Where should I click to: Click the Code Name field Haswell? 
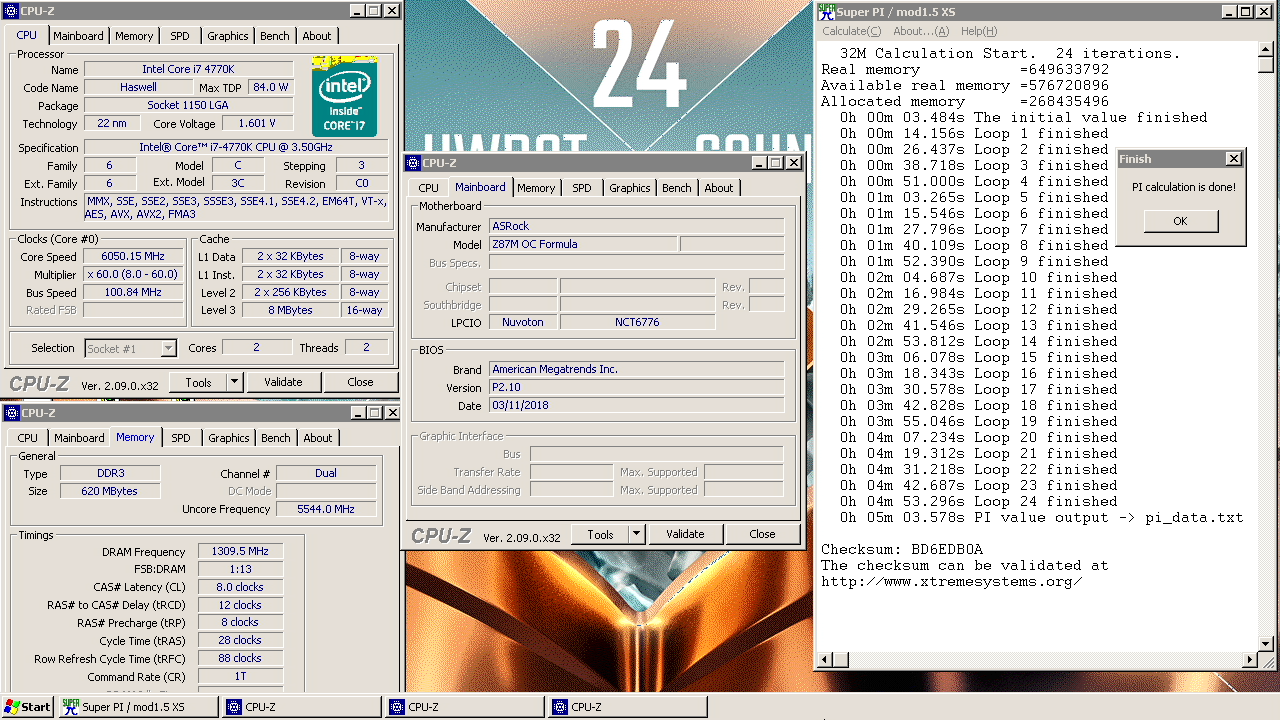(x=137, y=88)
